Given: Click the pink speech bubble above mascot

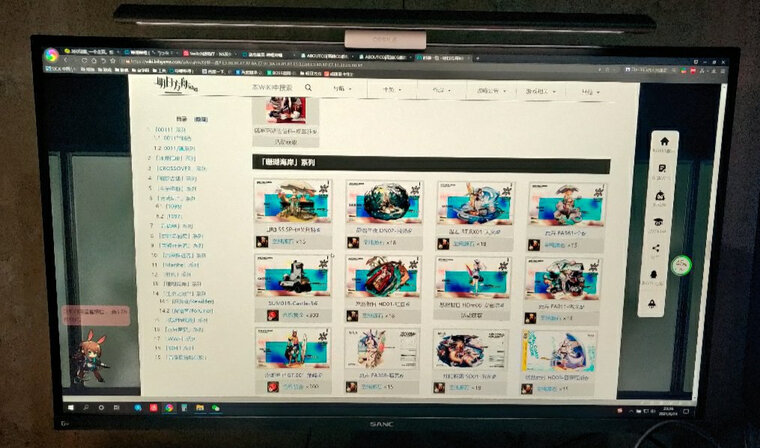Looking at the screenshot, I should click(x=96, y=315).
